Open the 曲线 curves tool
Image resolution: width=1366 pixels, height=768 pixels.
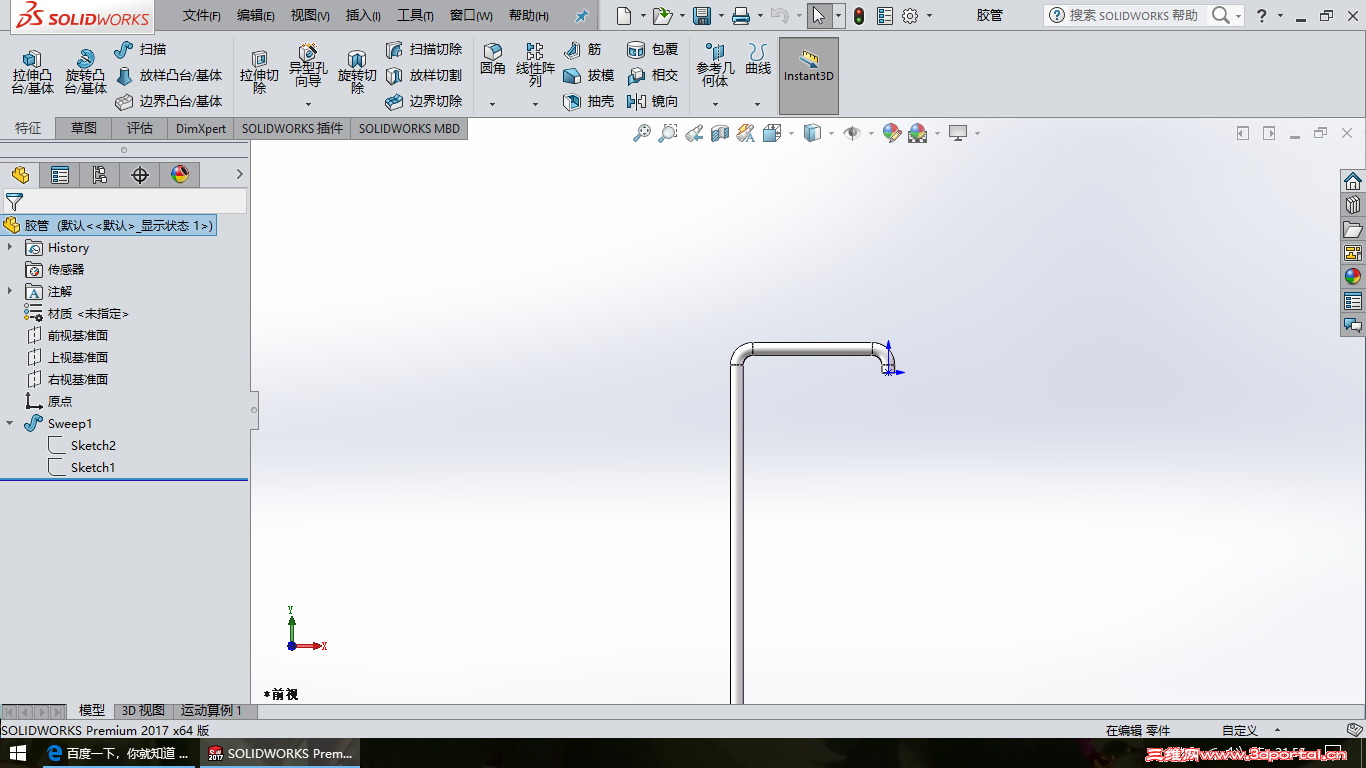758,59
